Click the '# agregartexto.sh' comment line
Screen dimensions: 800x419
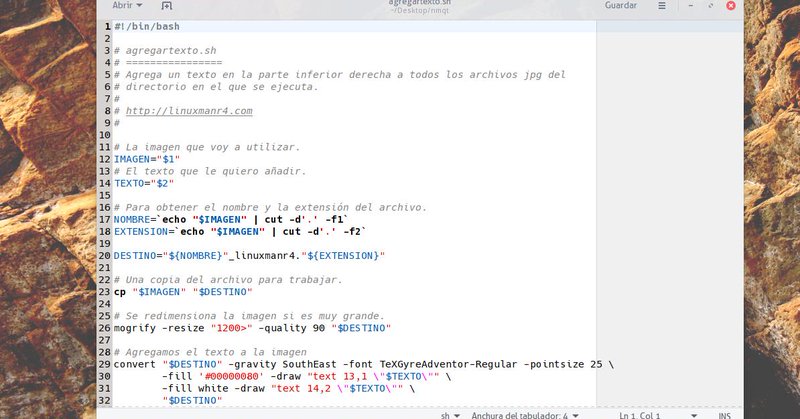(165, 51)
